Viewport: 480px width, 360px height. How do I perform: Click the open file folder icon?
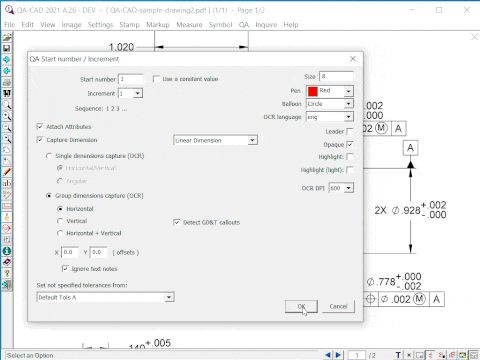click(7, 37)
